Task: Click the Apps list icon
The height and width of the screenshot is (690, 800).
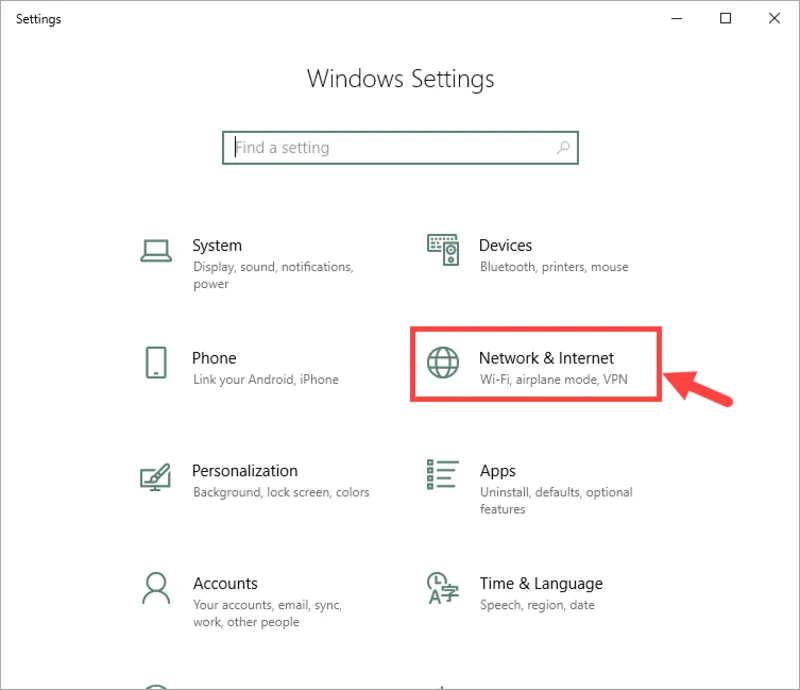Action: click(442, 474)
